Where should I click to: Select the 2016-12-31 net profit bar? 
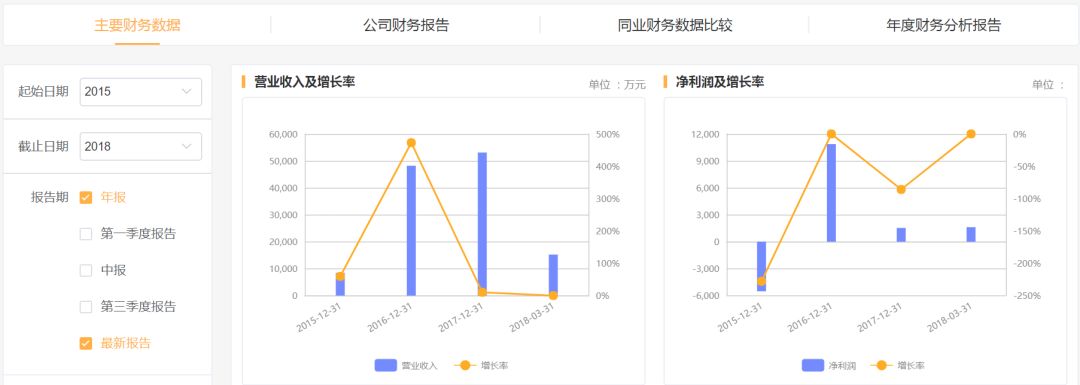click(831, 193)
